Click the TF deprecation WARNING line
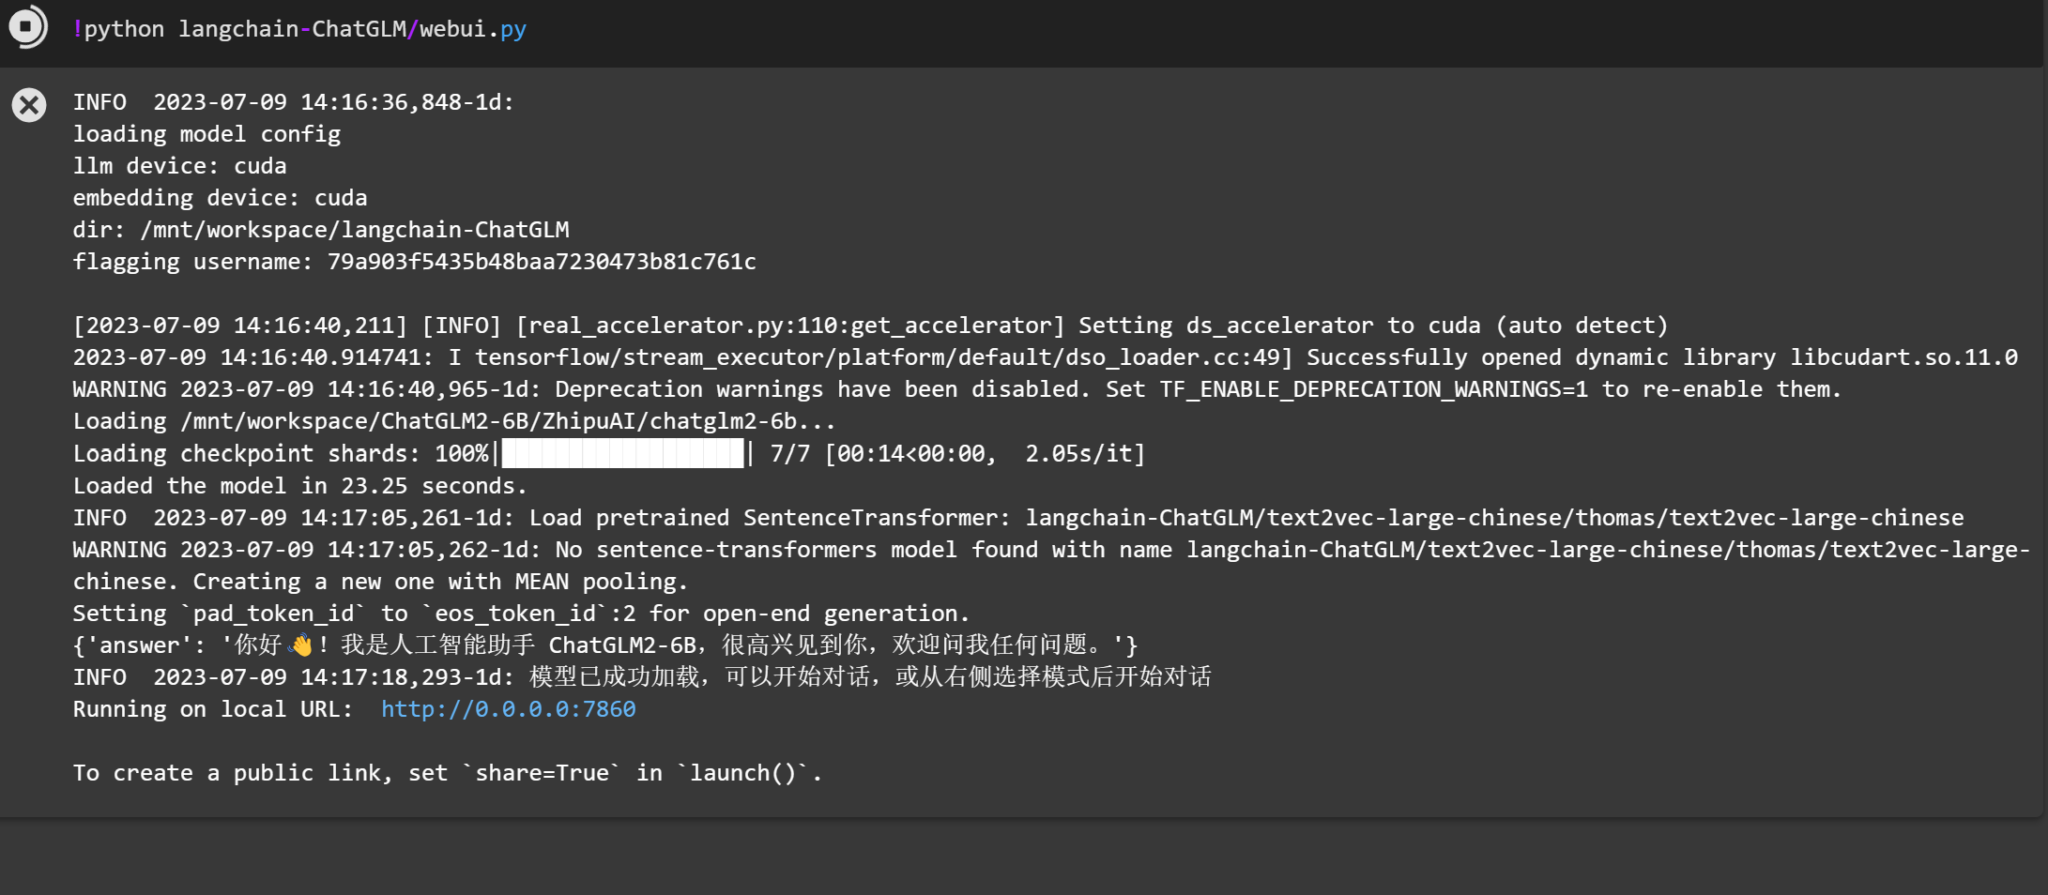Viewport: 2048px width, 895px height. tap(957, 390)
